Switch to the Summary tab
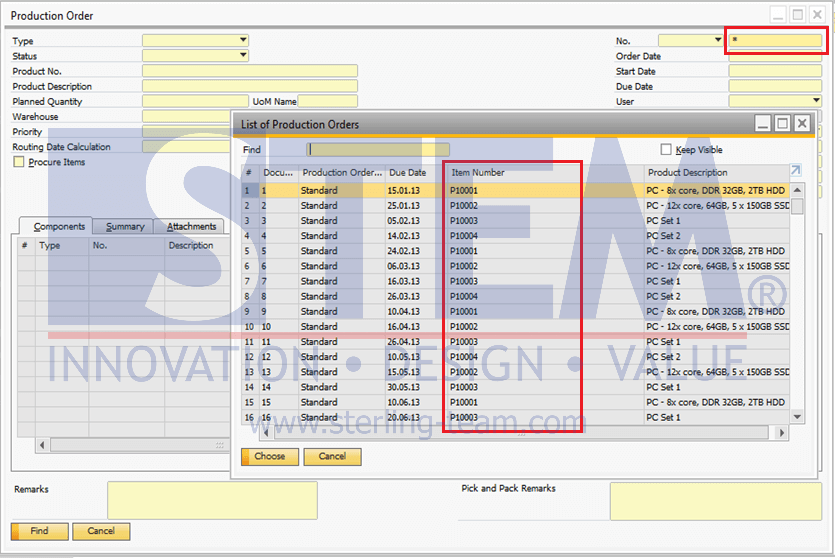This screenshot has height=558, width=835. (x=125, y=227)
